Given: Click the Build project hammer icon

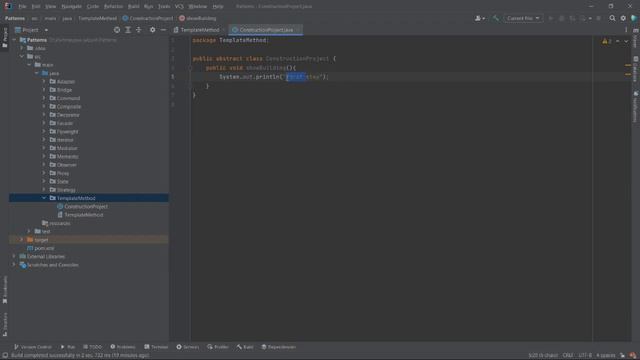Looking at the screenshot, I should point(496,18).
